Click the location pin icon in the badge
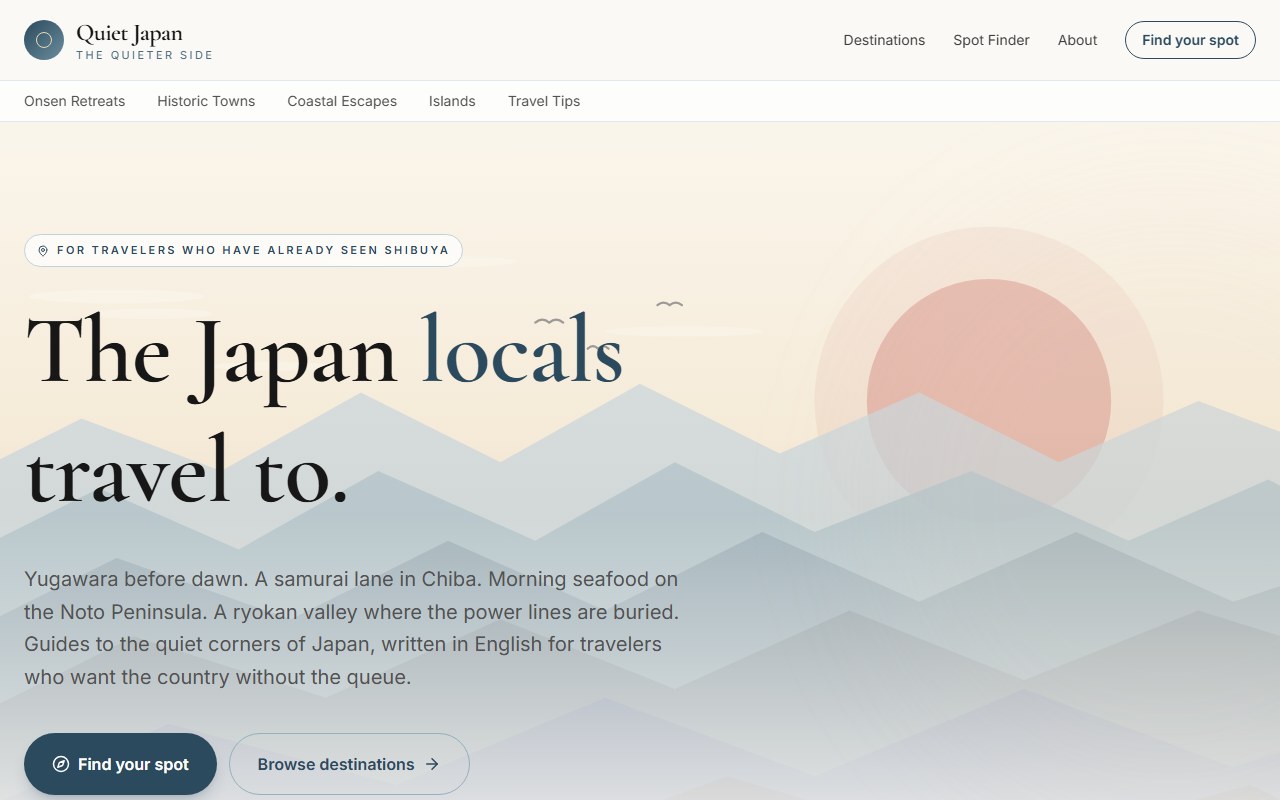Screen dimensions: 1280x800 (43, 250)
